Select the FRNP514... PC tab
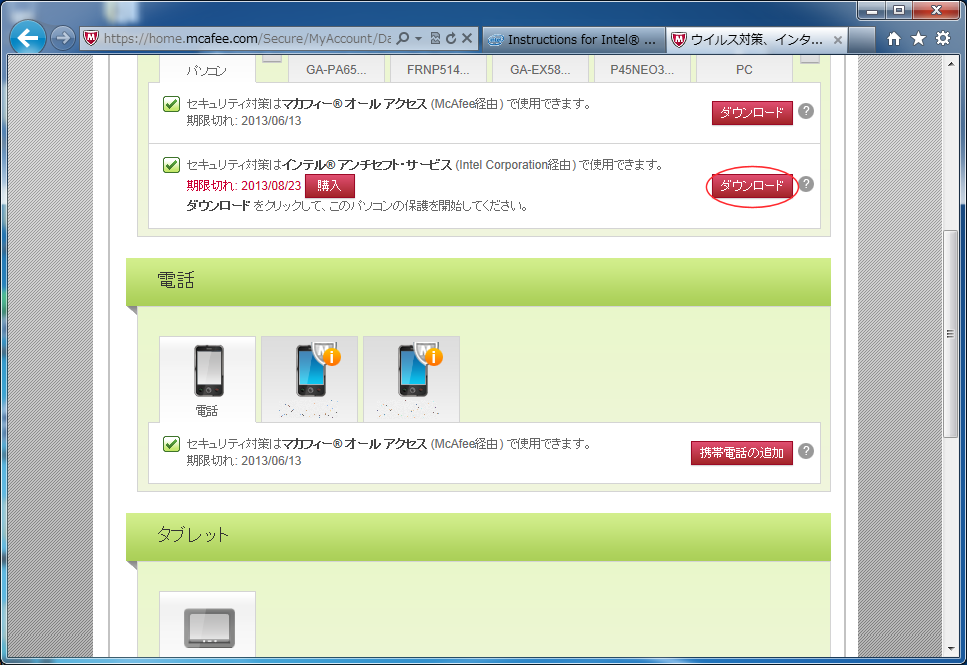This screenshot has height=665, width=967. tap(438, 70)
